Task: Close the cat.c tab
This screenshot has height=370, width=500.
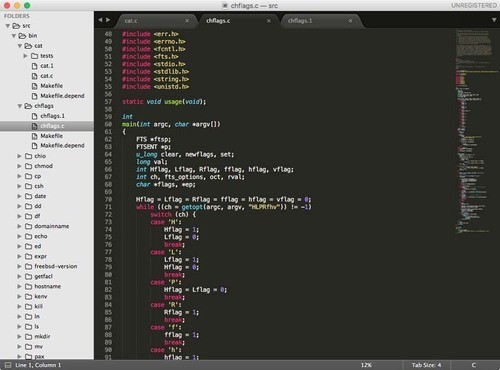Action: pos(187,21)
